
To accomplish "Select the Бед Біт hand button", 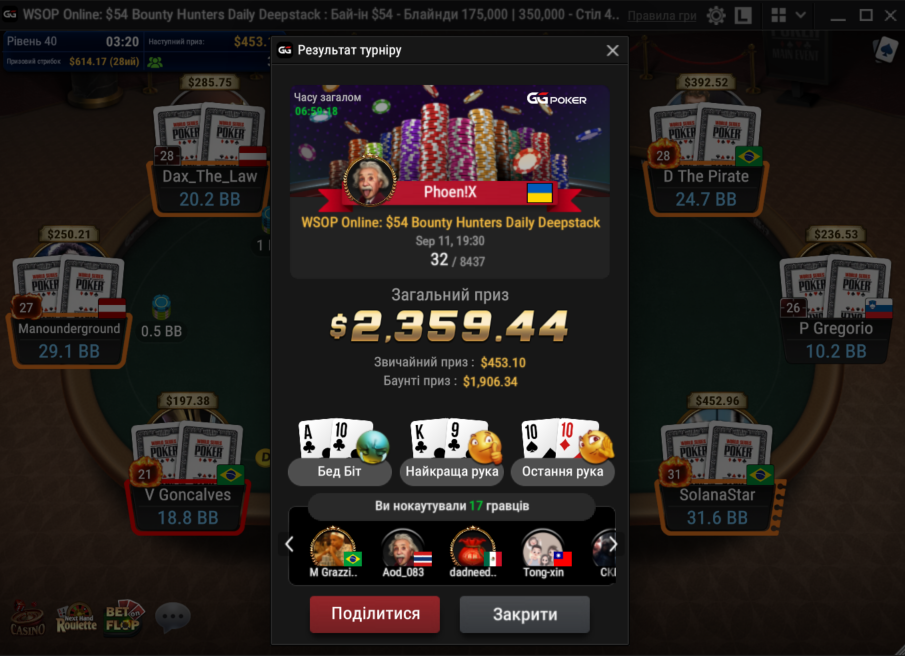I will pos(339,471).
